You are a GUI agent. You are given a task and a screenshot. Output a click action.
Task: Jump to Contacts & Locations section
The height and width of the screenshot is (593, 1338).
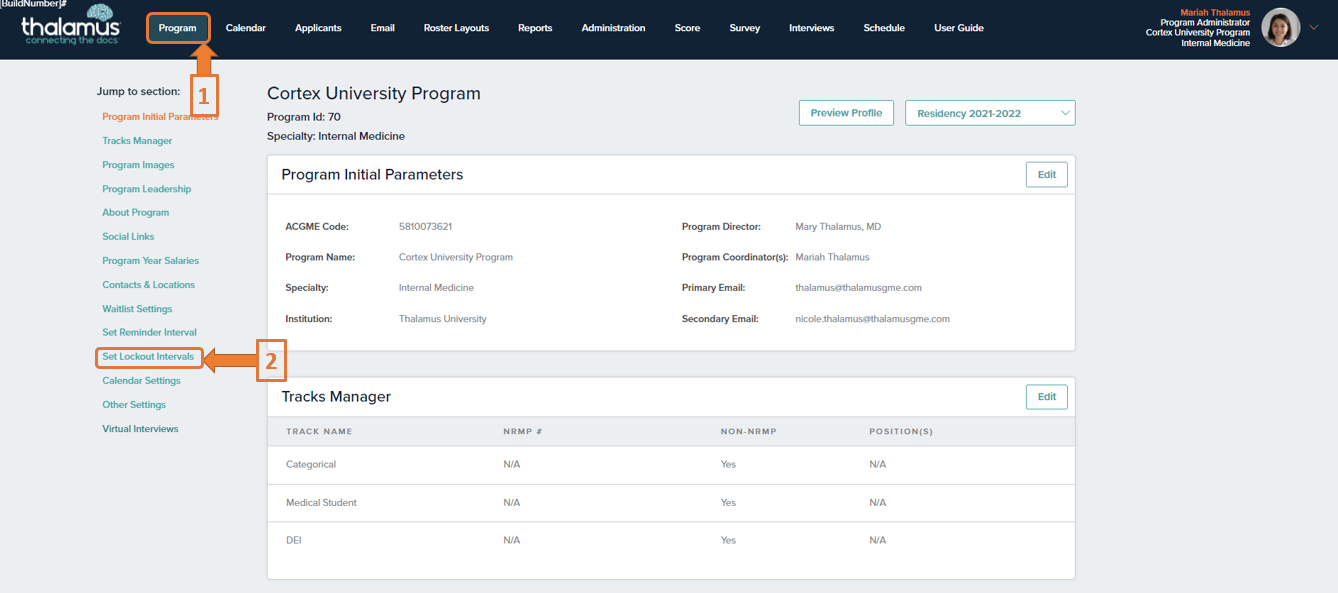click(148, 285)
